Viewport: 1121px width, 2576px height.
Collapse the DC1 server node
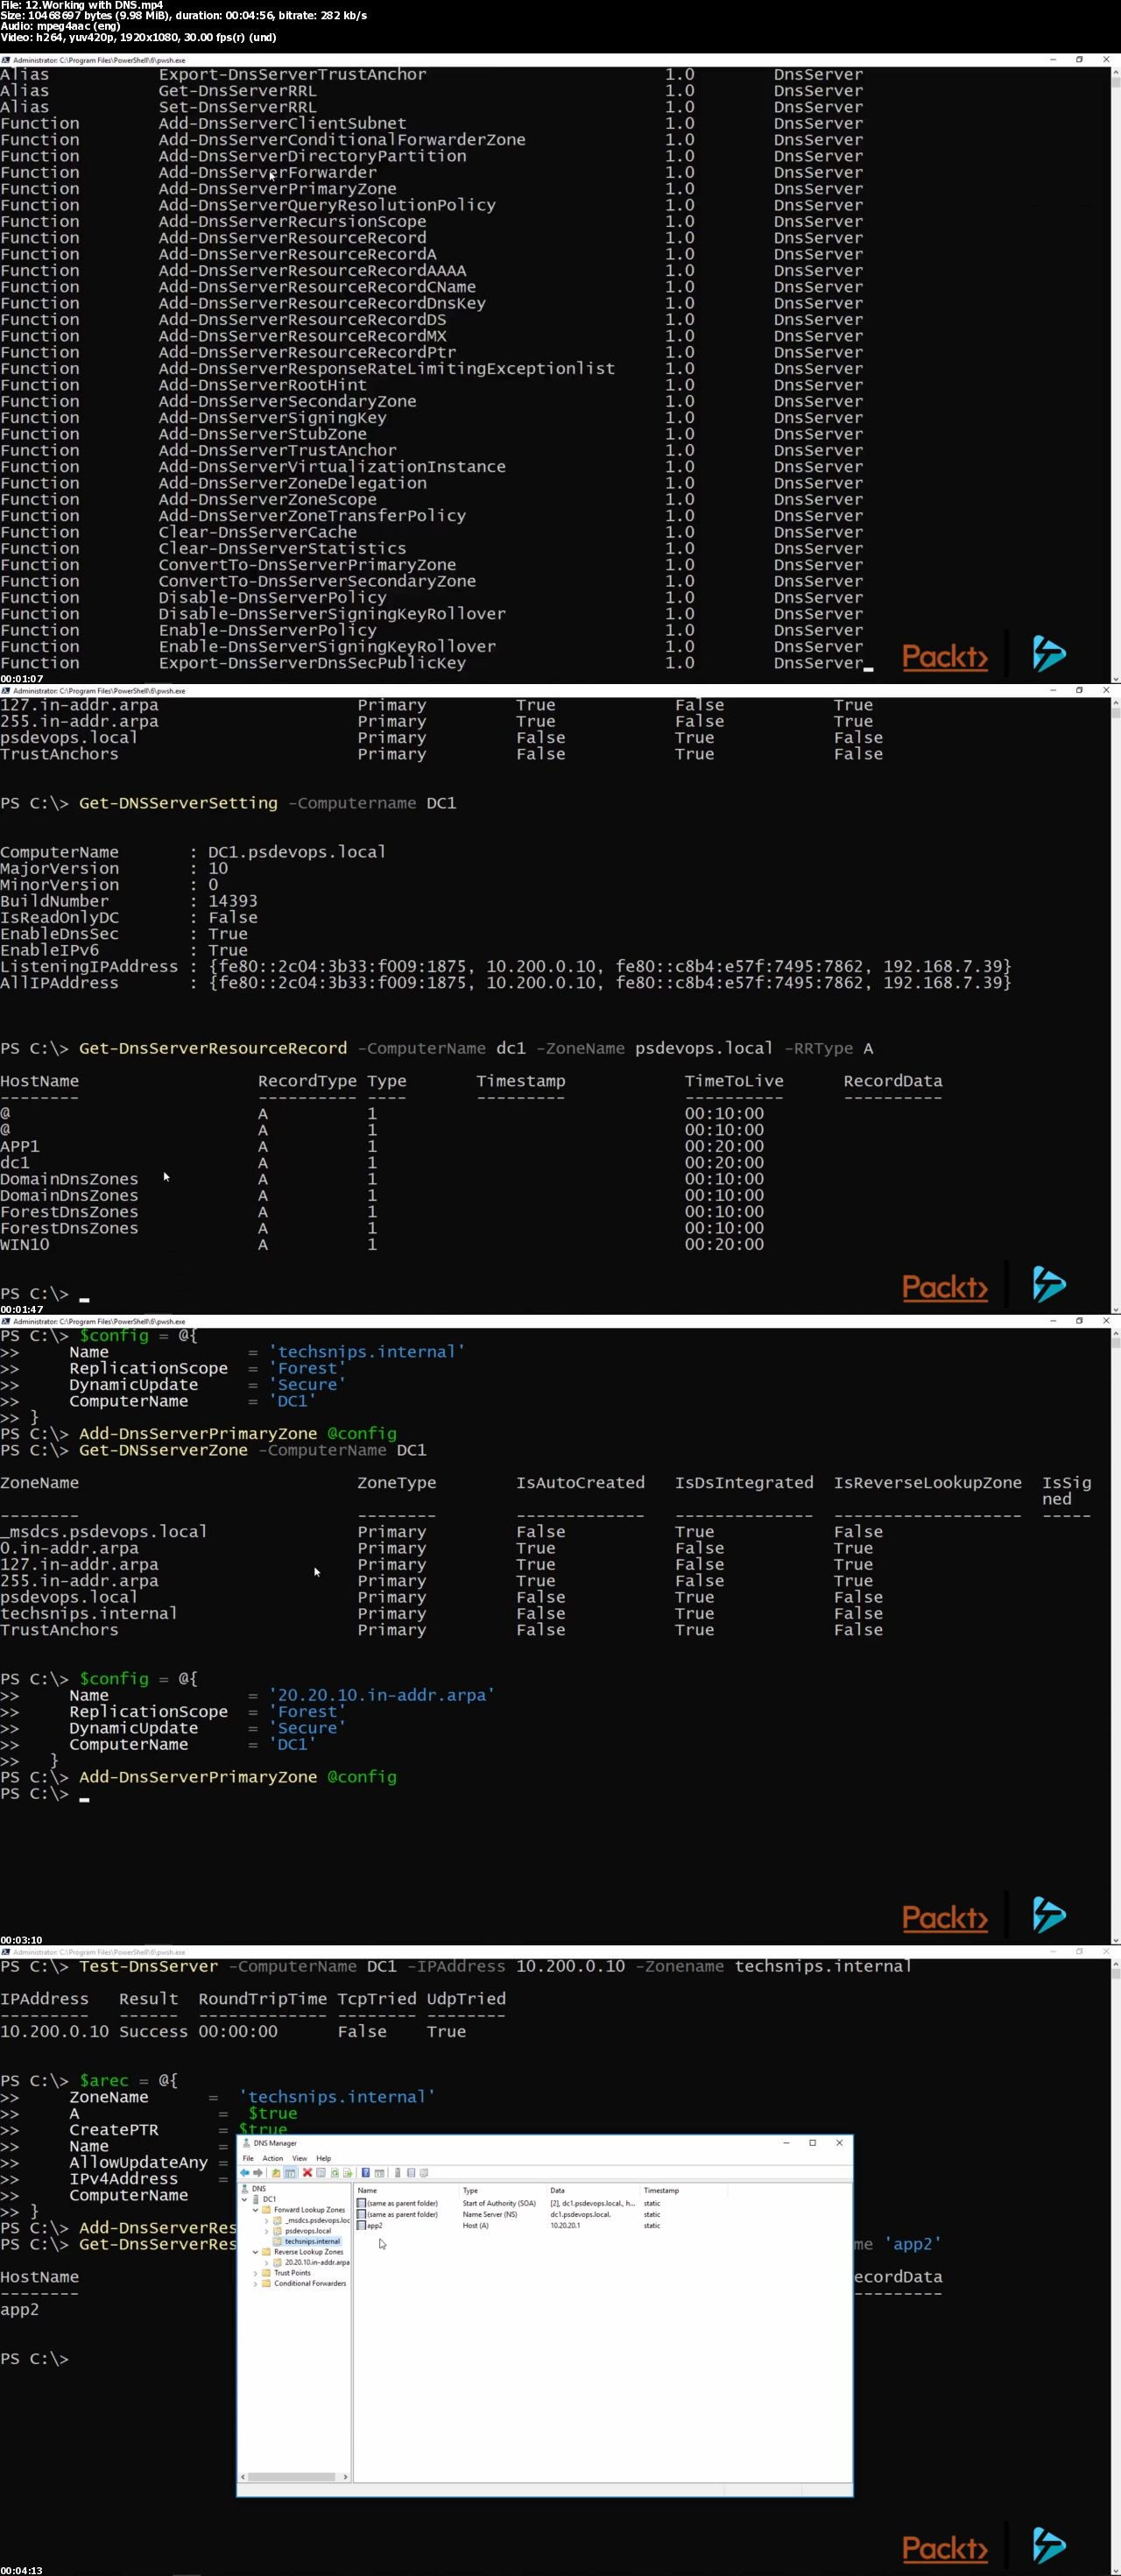tap(245, 2200)
